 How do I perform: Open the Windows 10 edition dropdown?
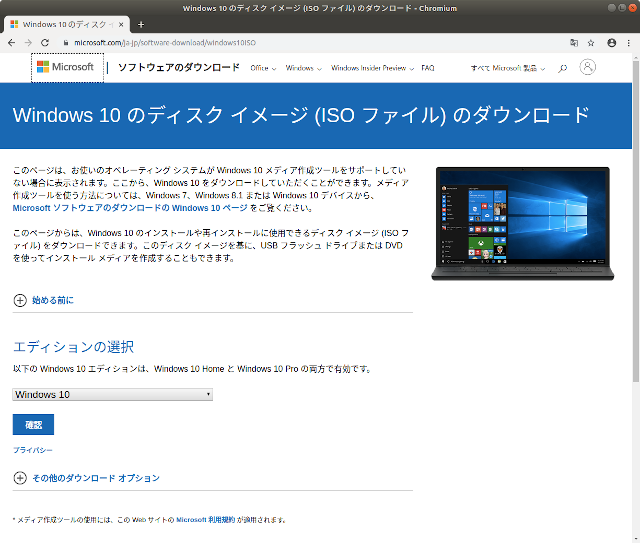click(x=113, y=394)
